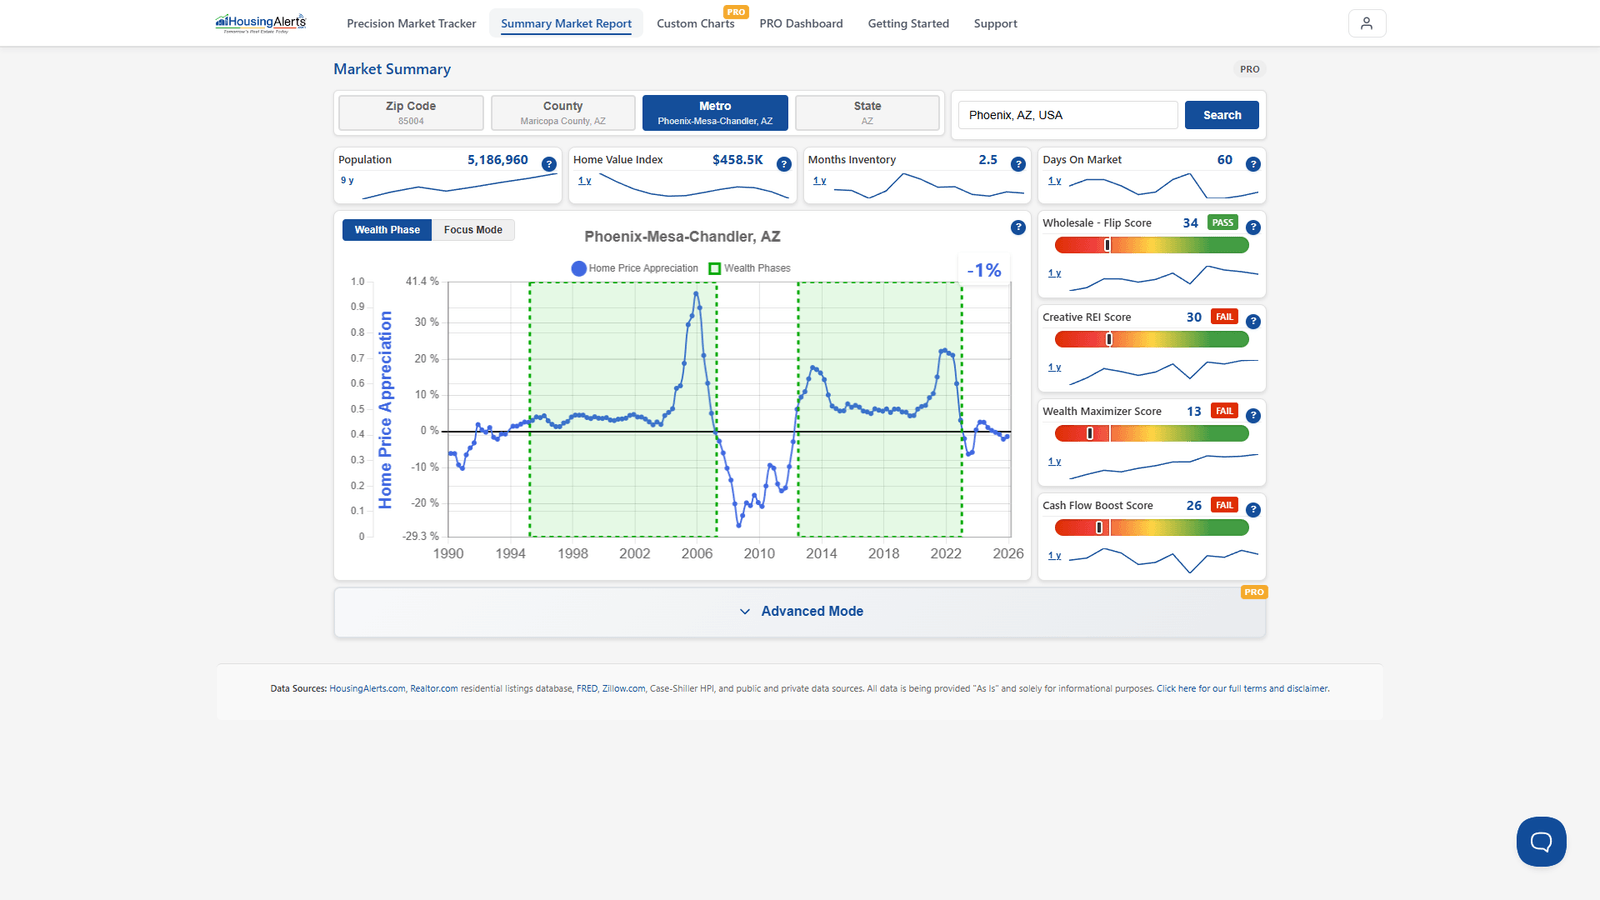Screen dimensions: 1600x900
Task: Toggle Wealth Phases legend series
Action: point(750,268)
